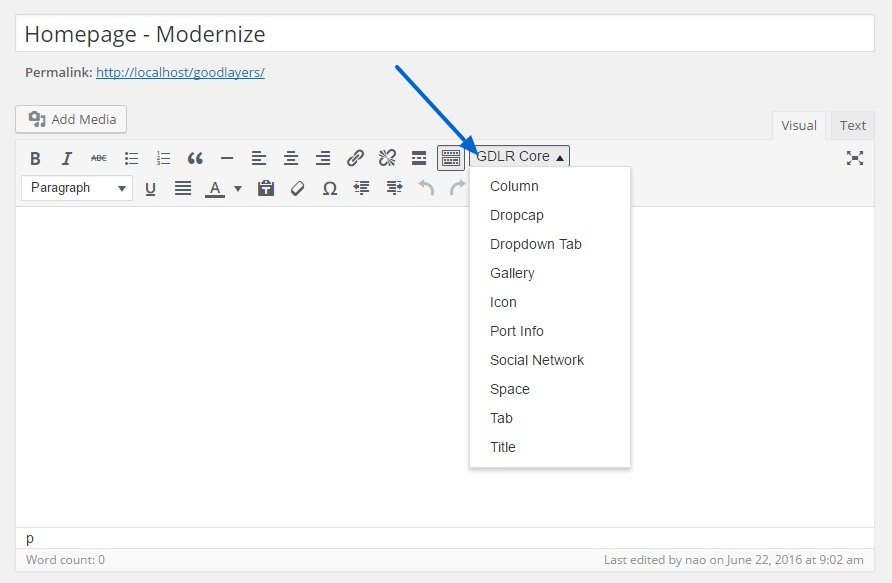Click the page title input field

click(445, 34)
